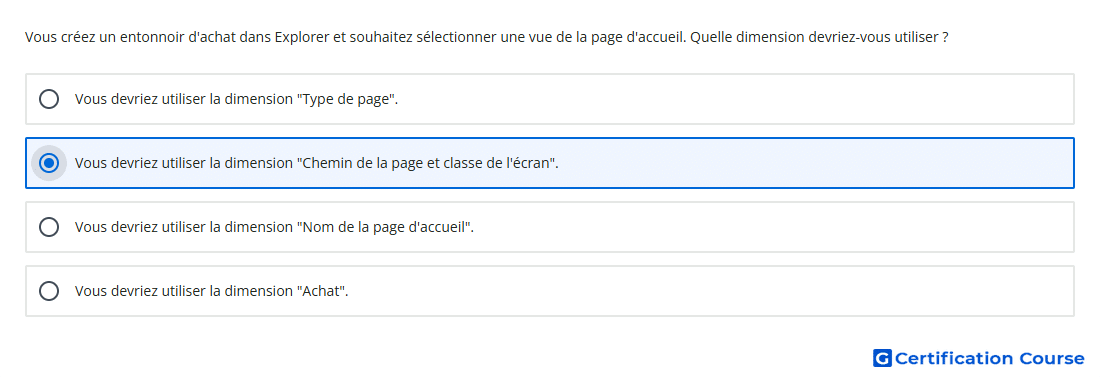Viewport: 1100px width, 377px height.
Task: Click the answer text mentioning "Type de page"
Action: [236, 99]
